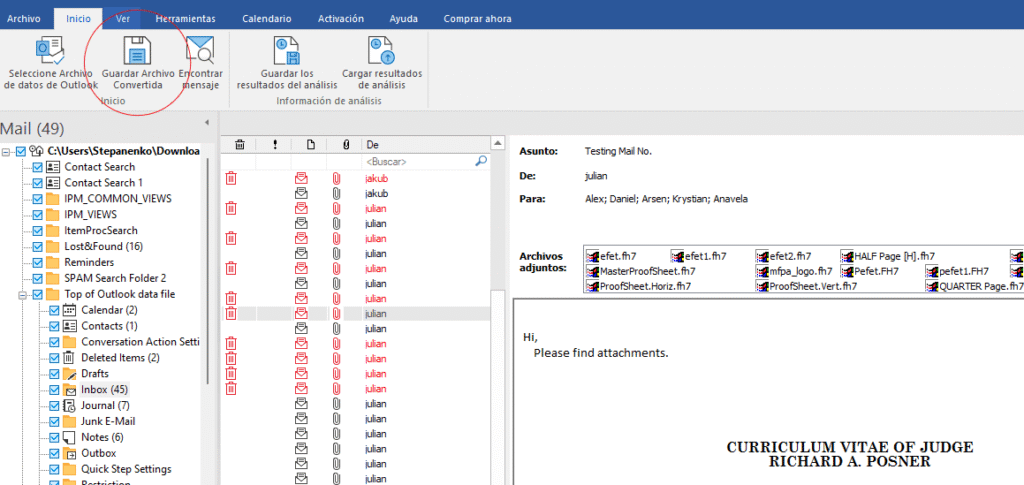Click the importance exclamation column header
Viewport: 1024px width, 485px height.
click(274, 144)
